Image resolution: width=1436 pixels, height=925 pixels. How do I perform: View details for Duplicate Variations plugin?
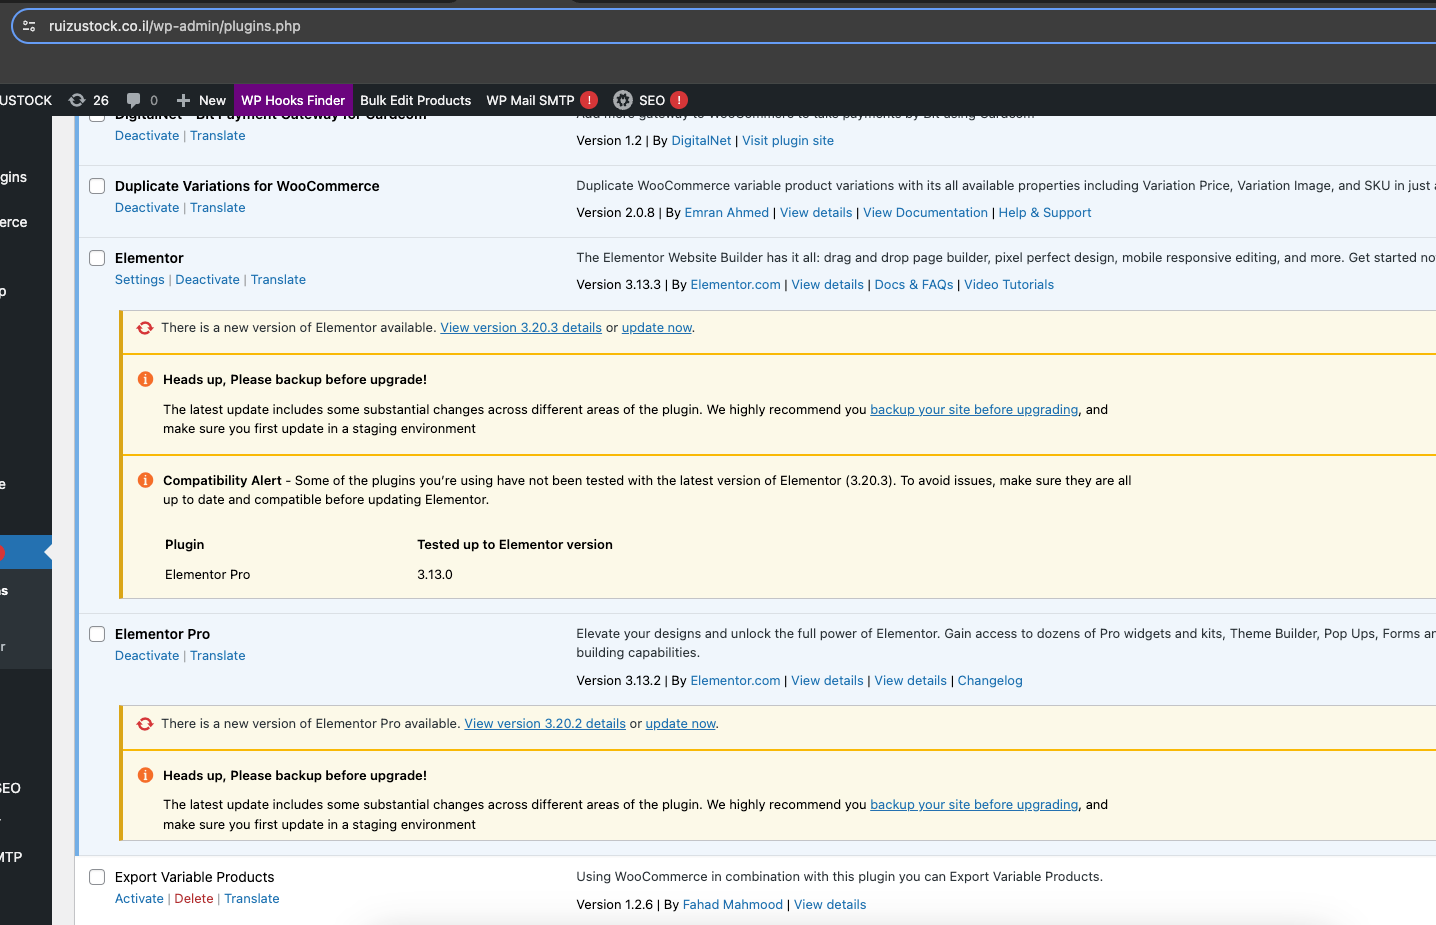pyautogui.click(x=816, y=213)
